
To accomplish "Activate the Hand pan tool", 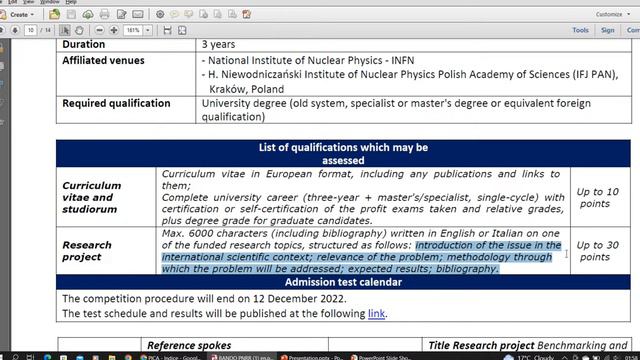I will (79, 30).
